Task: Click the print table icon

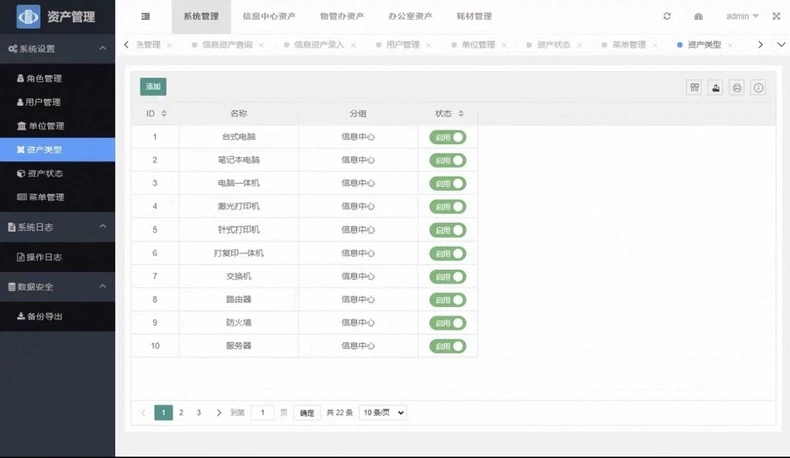Action: [x=737, y=88]
